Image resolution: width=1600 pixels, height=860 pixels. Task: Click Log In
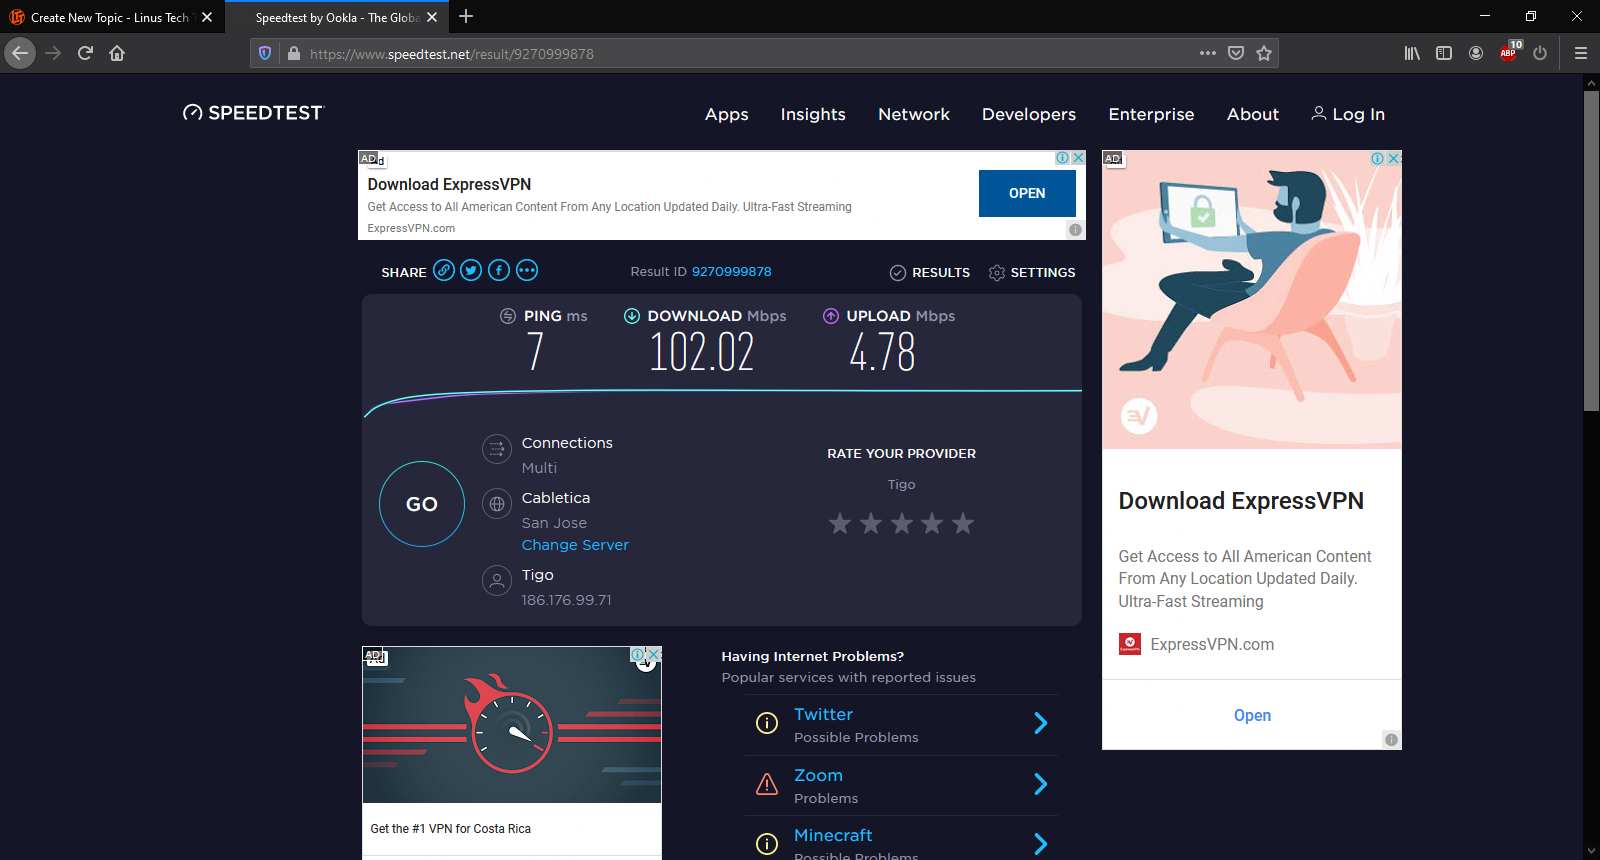pos(1348,114)
